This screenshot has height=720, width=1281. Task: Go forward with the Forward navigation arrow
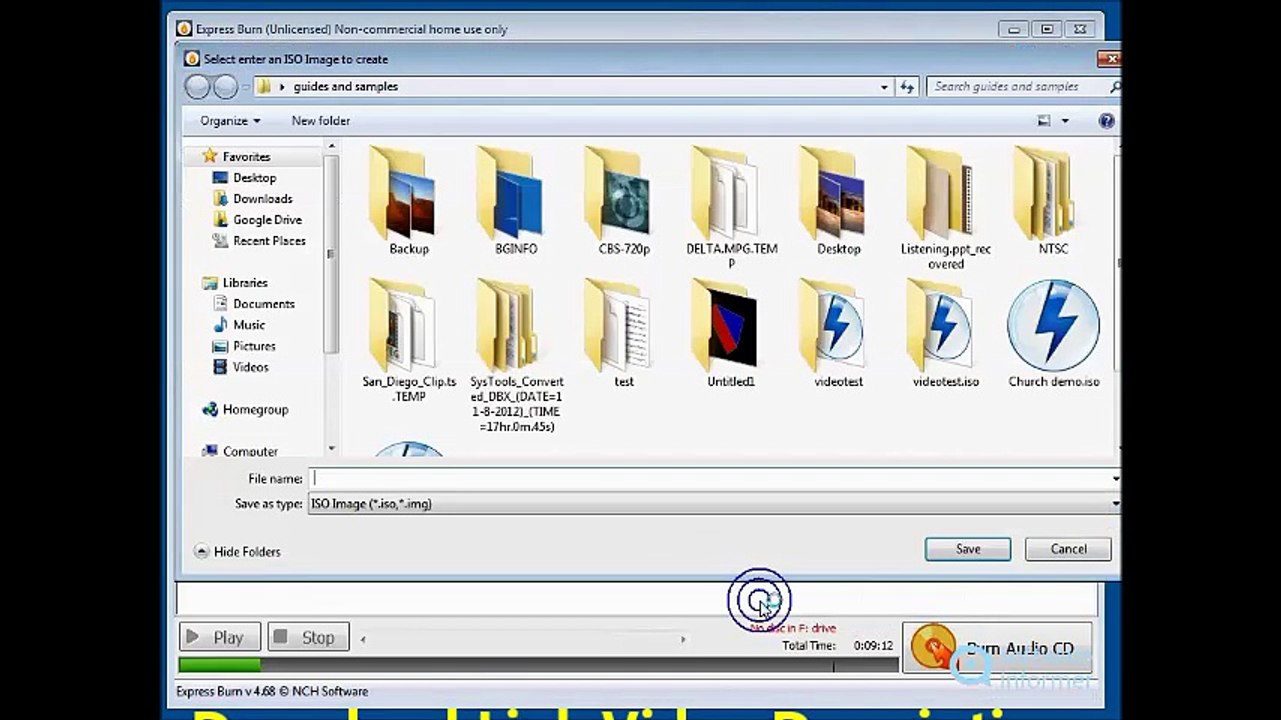(x=225, y=87)
